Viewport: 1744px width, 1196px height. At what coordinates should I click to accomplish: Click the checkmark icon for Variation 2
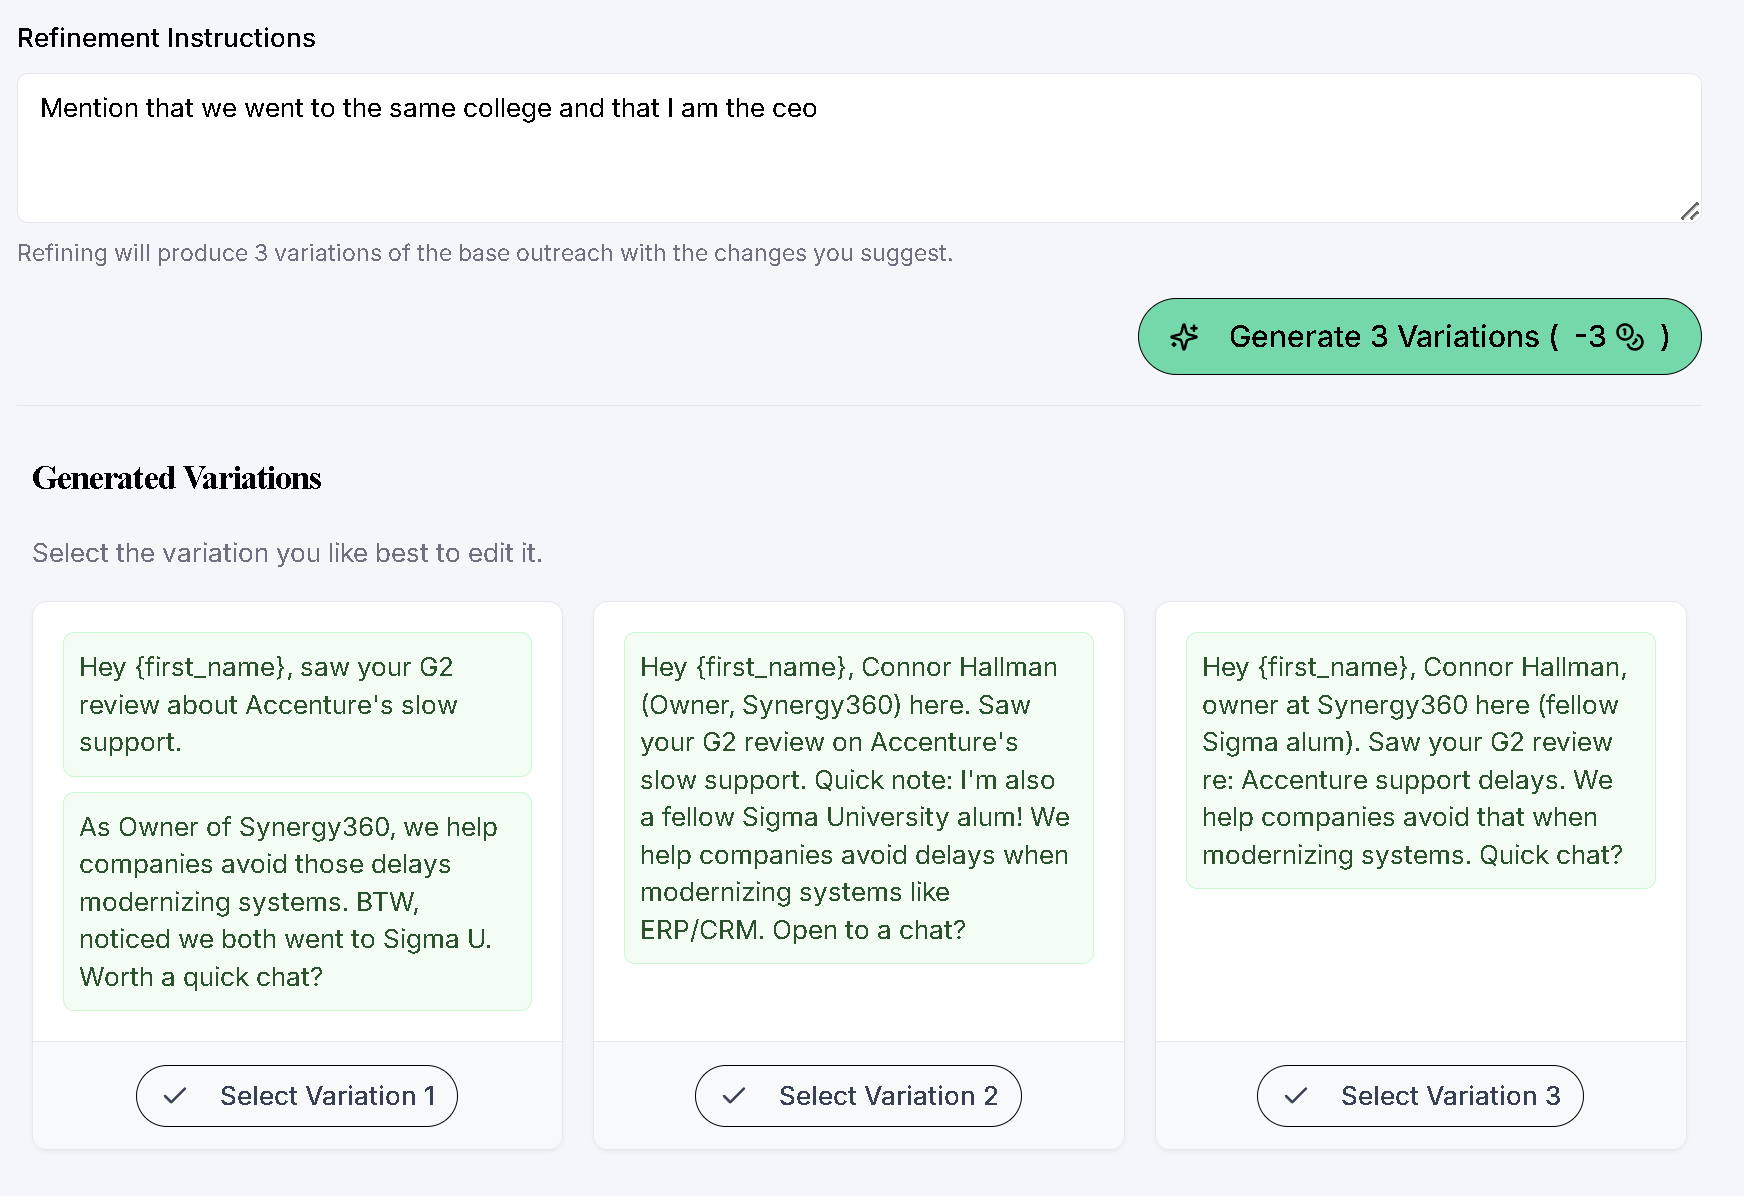[734, 1096]
